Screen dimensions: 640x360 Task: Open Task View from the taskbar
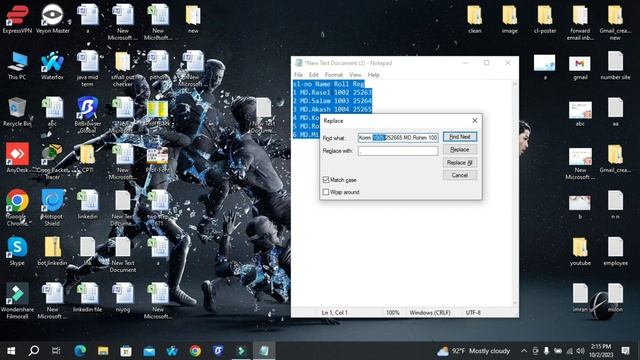[56, 351]
